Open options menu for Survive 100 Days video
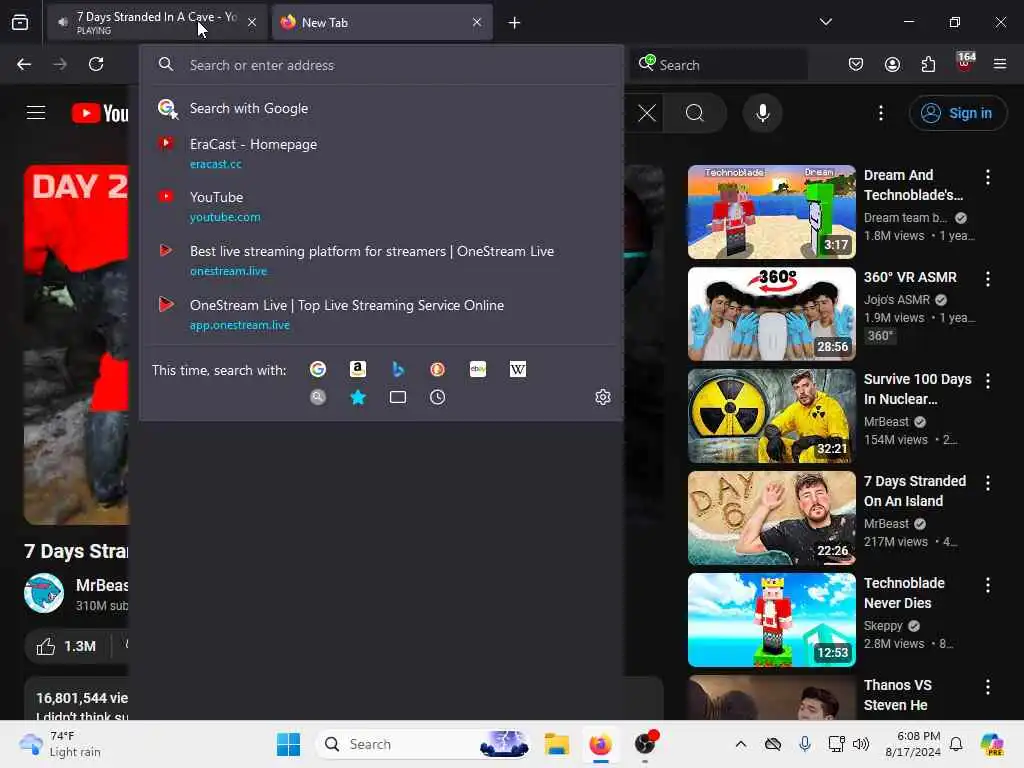 pyautogui.click(x=987, y=381)
